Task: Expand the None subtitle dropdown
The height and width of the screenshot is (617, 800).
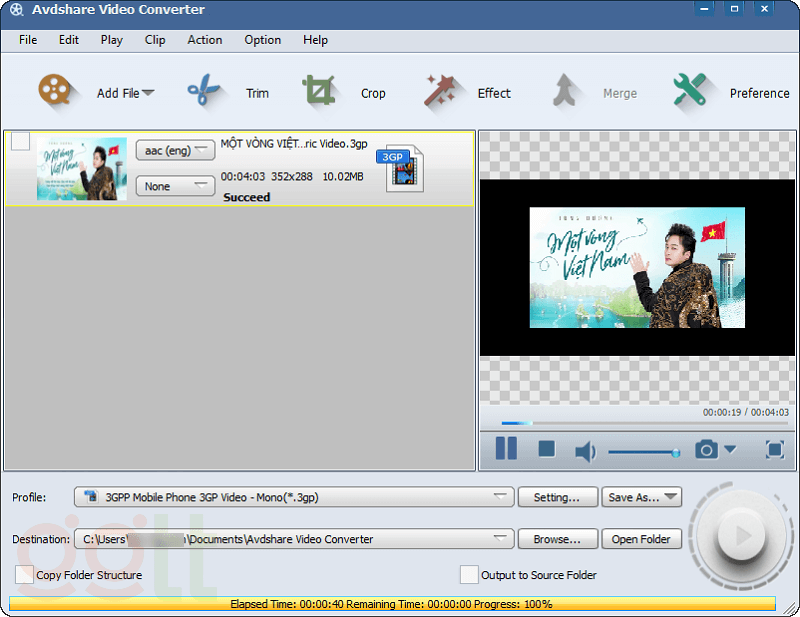Action: click(x=175, y=186)
